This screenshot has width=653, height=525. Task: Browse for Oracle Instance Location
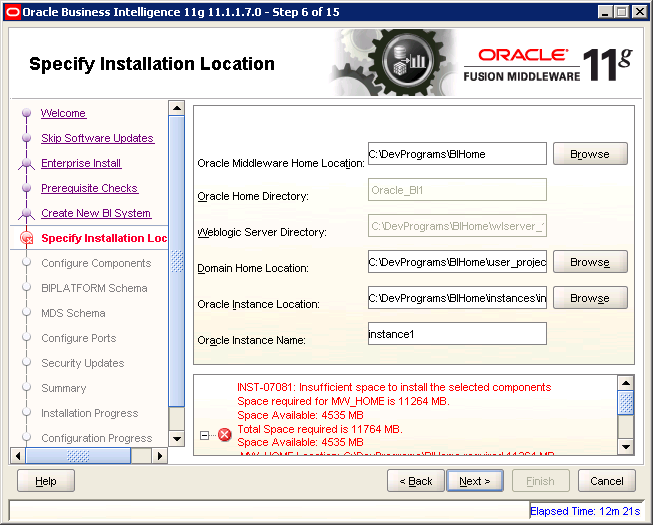pyautogui.click(x=590, y=298)
